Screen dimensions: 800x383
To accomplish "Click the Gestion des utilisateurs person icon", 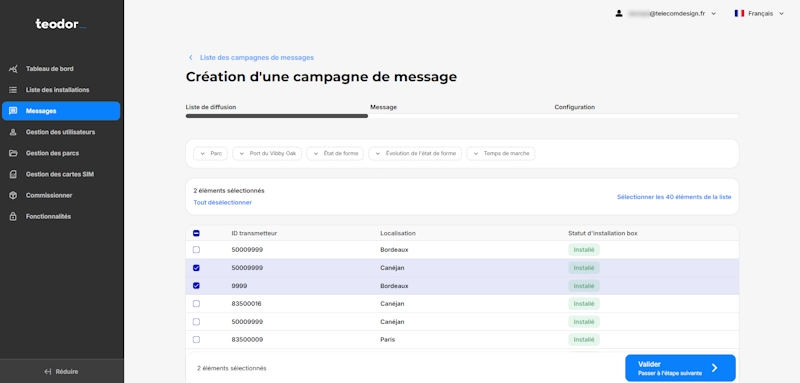I will click(13, 132).
